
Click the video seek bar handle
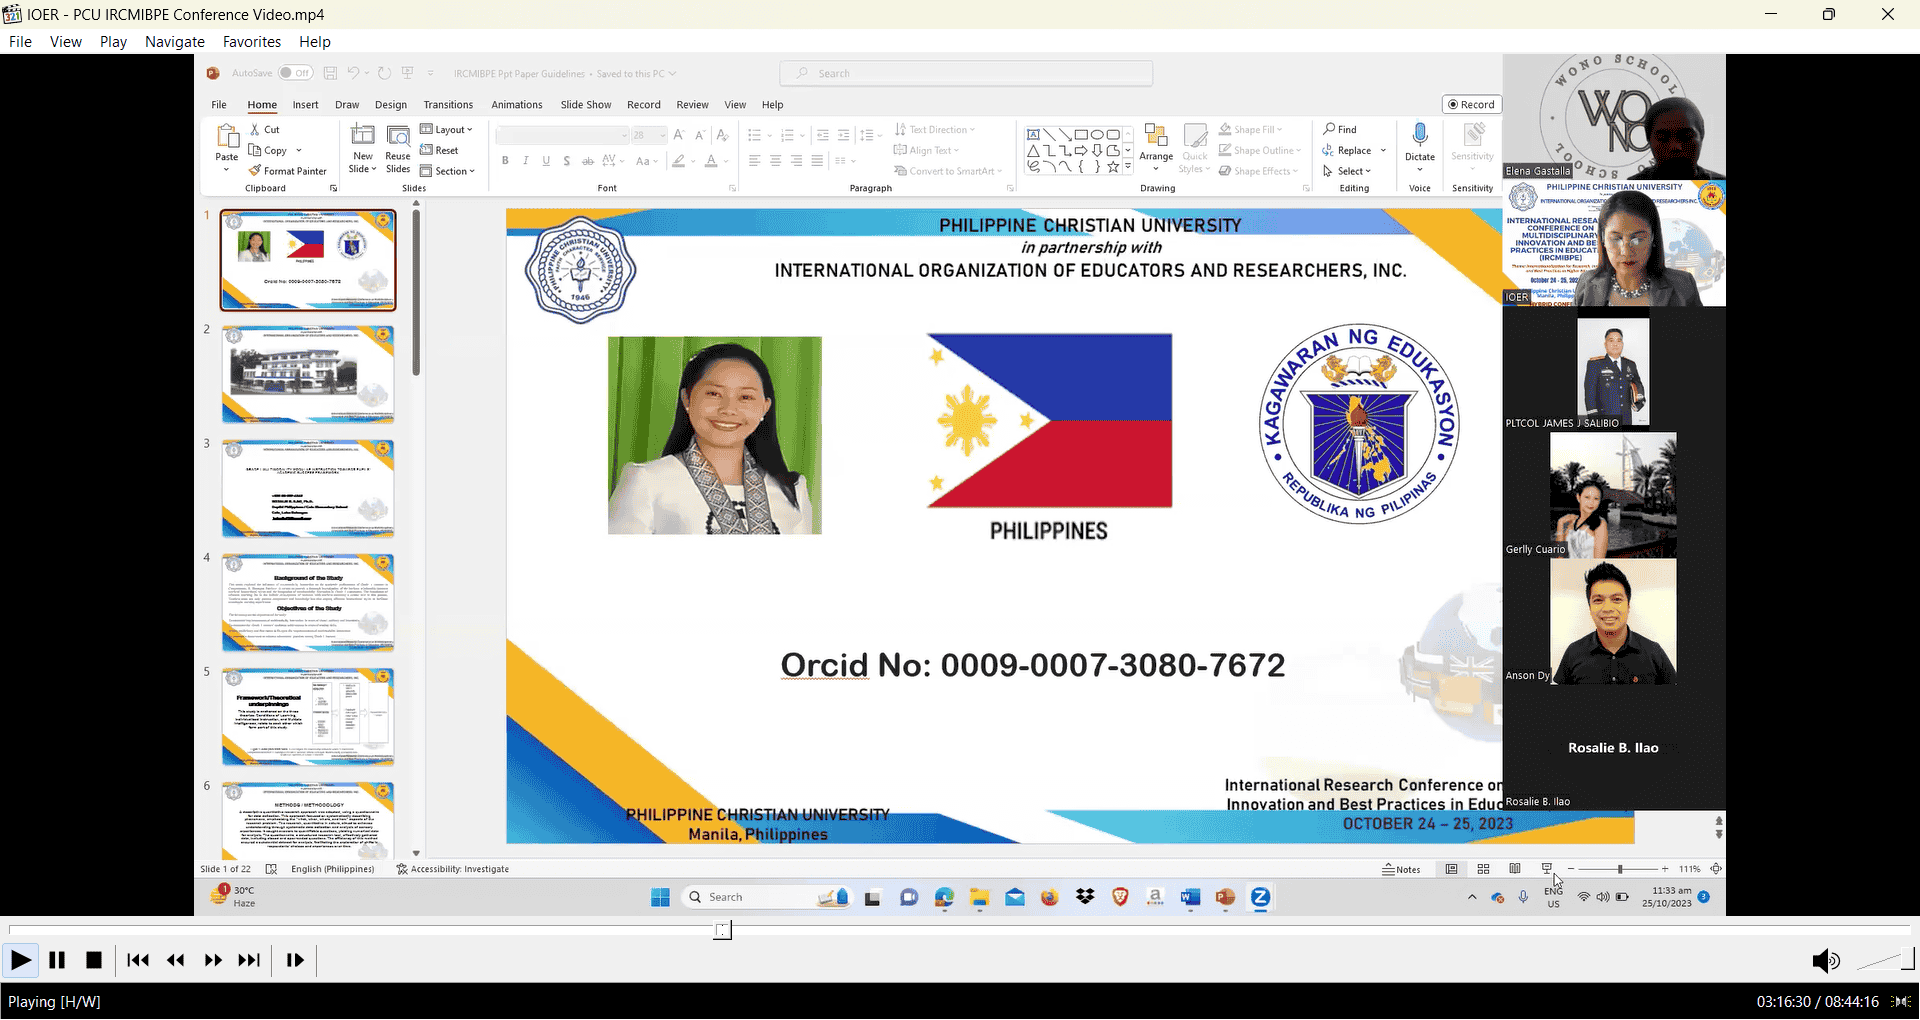click(723, 931)
